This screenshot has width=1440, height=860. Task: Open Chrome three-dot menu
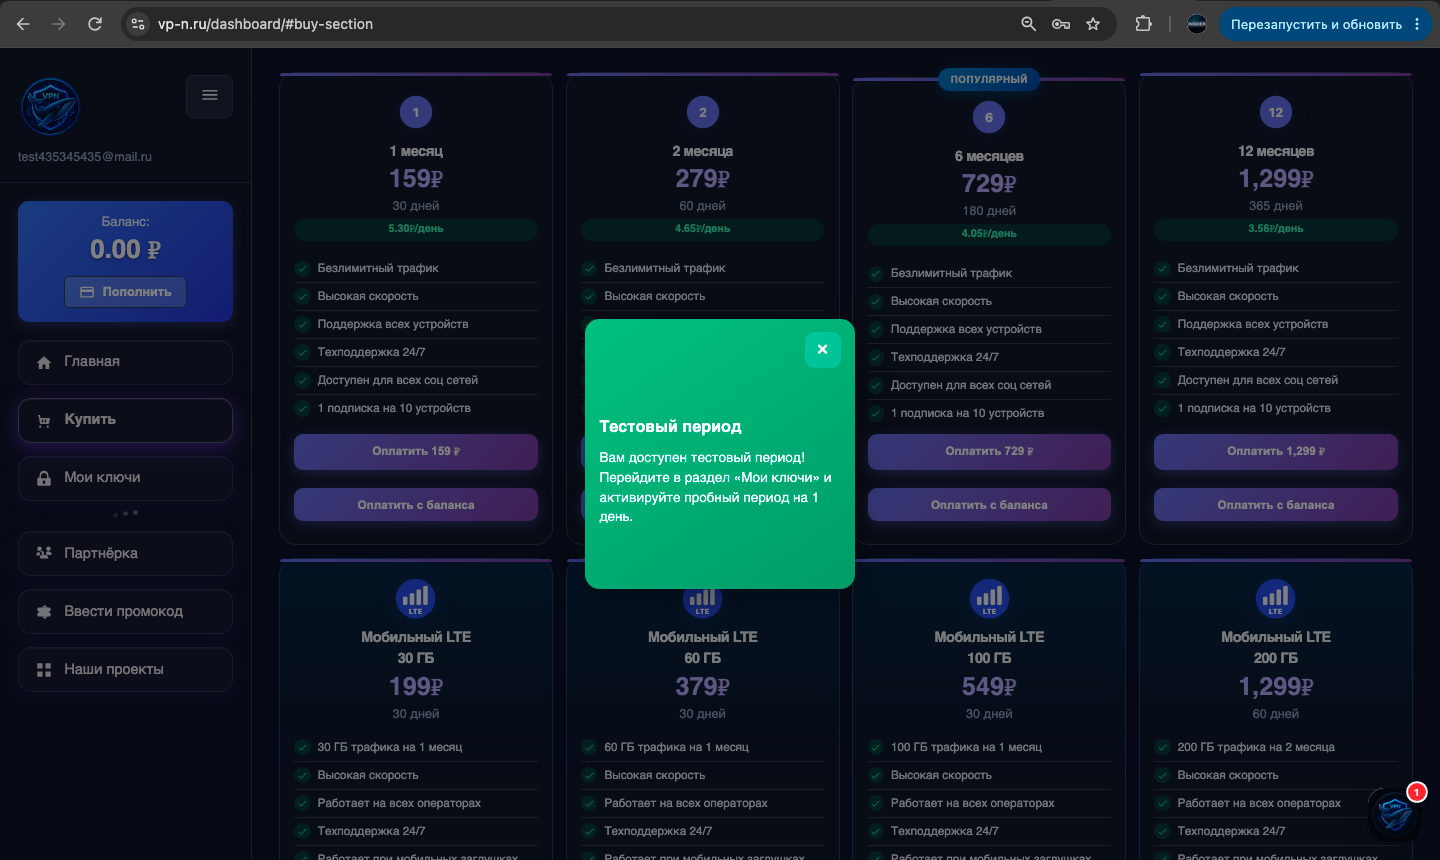pos(1417,24)
